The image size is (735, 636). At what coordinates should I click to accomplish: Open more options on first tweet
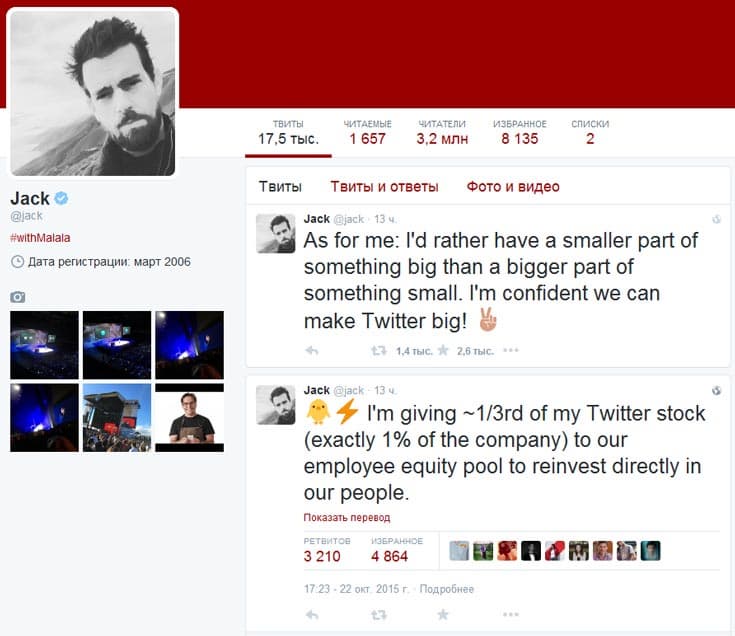(511, 351)
